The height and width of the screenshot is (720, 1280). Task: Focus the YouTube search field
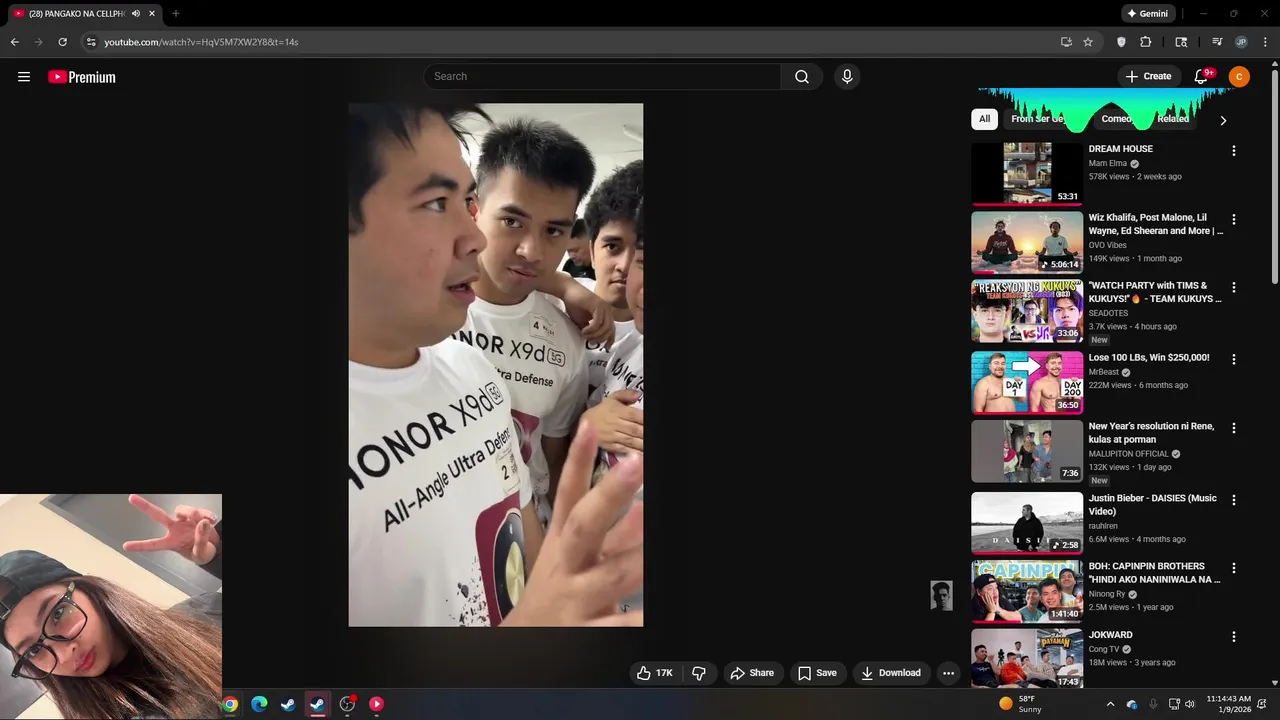(602, 77)
